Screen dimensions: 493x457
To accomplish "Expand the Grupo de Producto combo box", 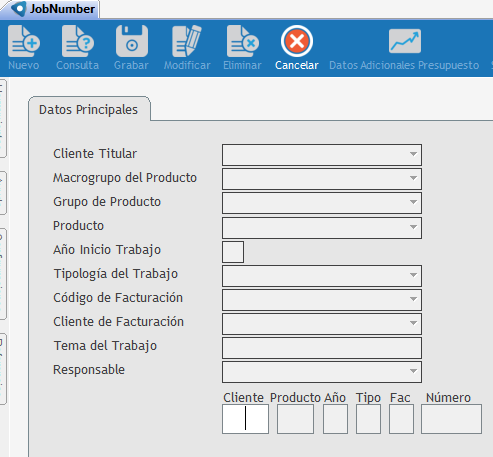I will point(322,203).
